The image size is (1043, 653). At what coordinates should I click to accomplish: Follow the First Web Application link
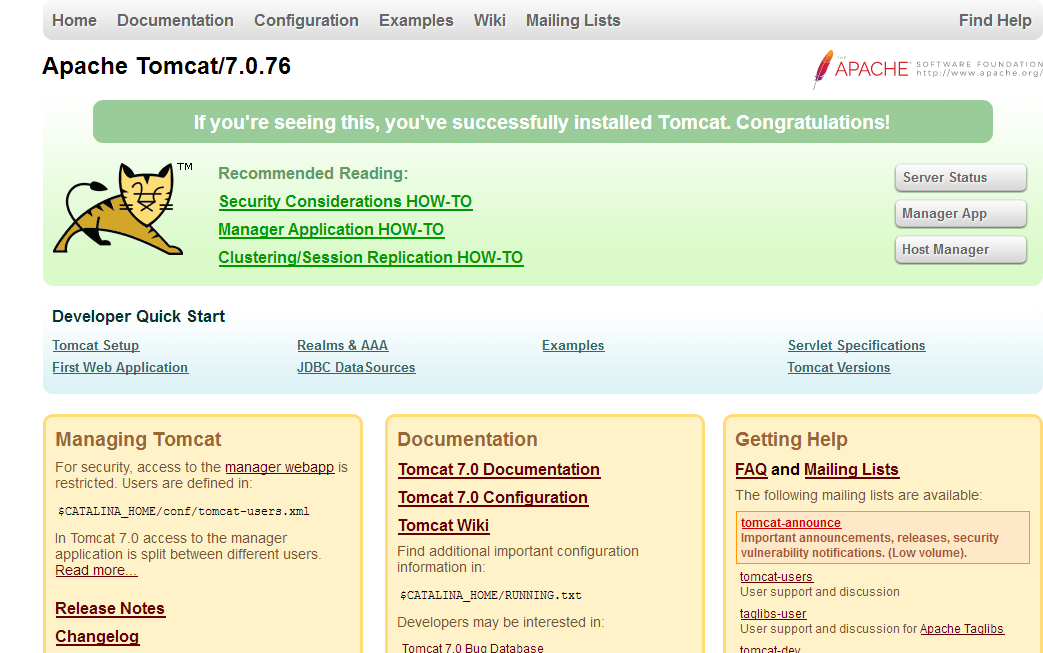(x=120, y=368)
